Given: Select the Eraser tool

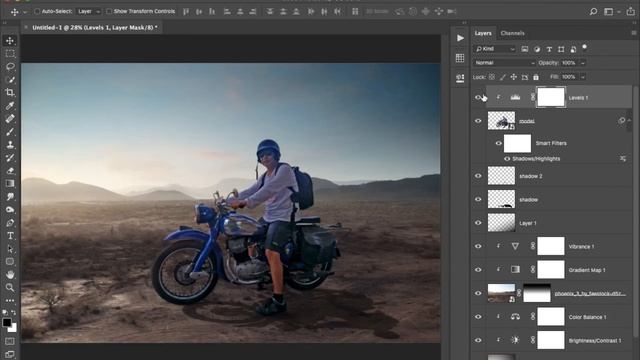Looking at the screenshot, I should 10,171.
